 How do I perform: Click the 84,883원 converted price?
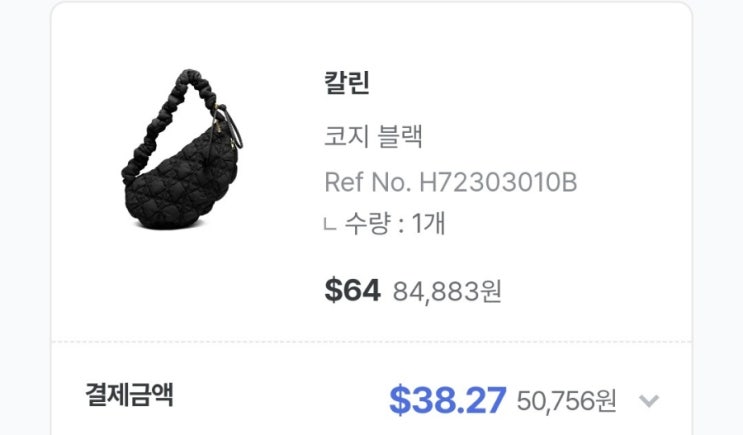[447, 291]
